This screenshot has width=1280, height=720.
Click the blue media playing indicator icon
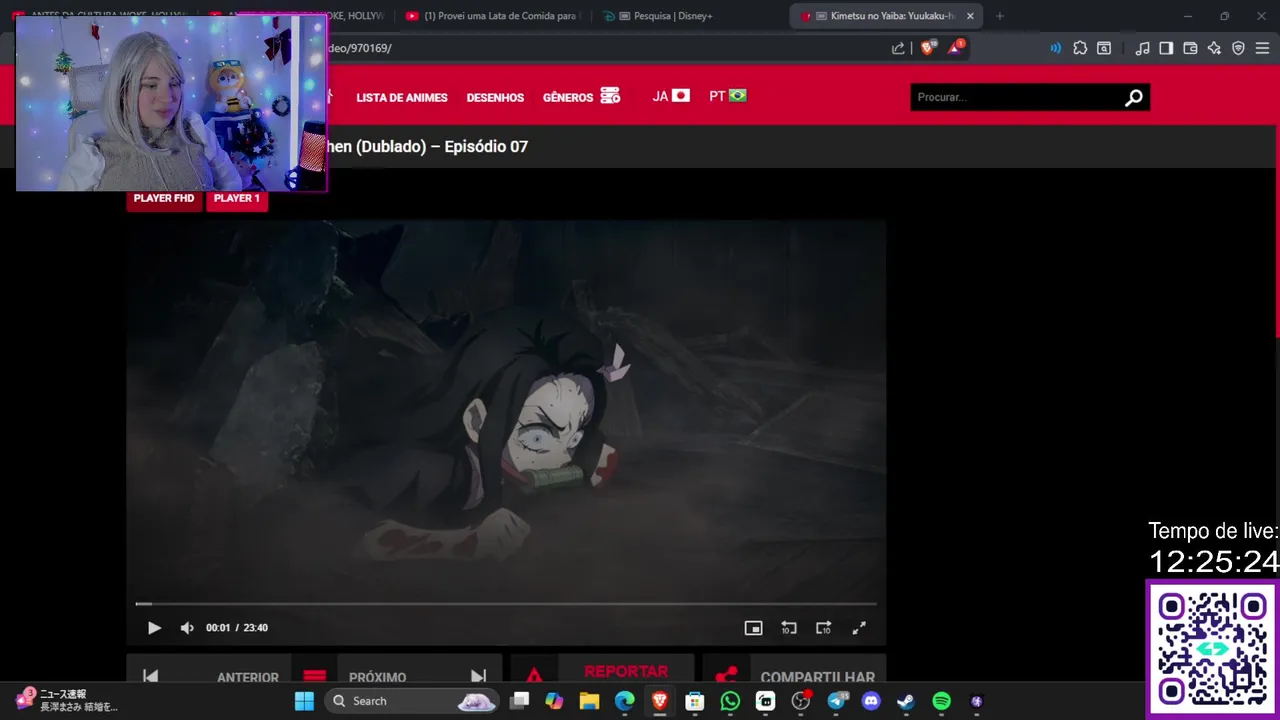[1055, 48]
